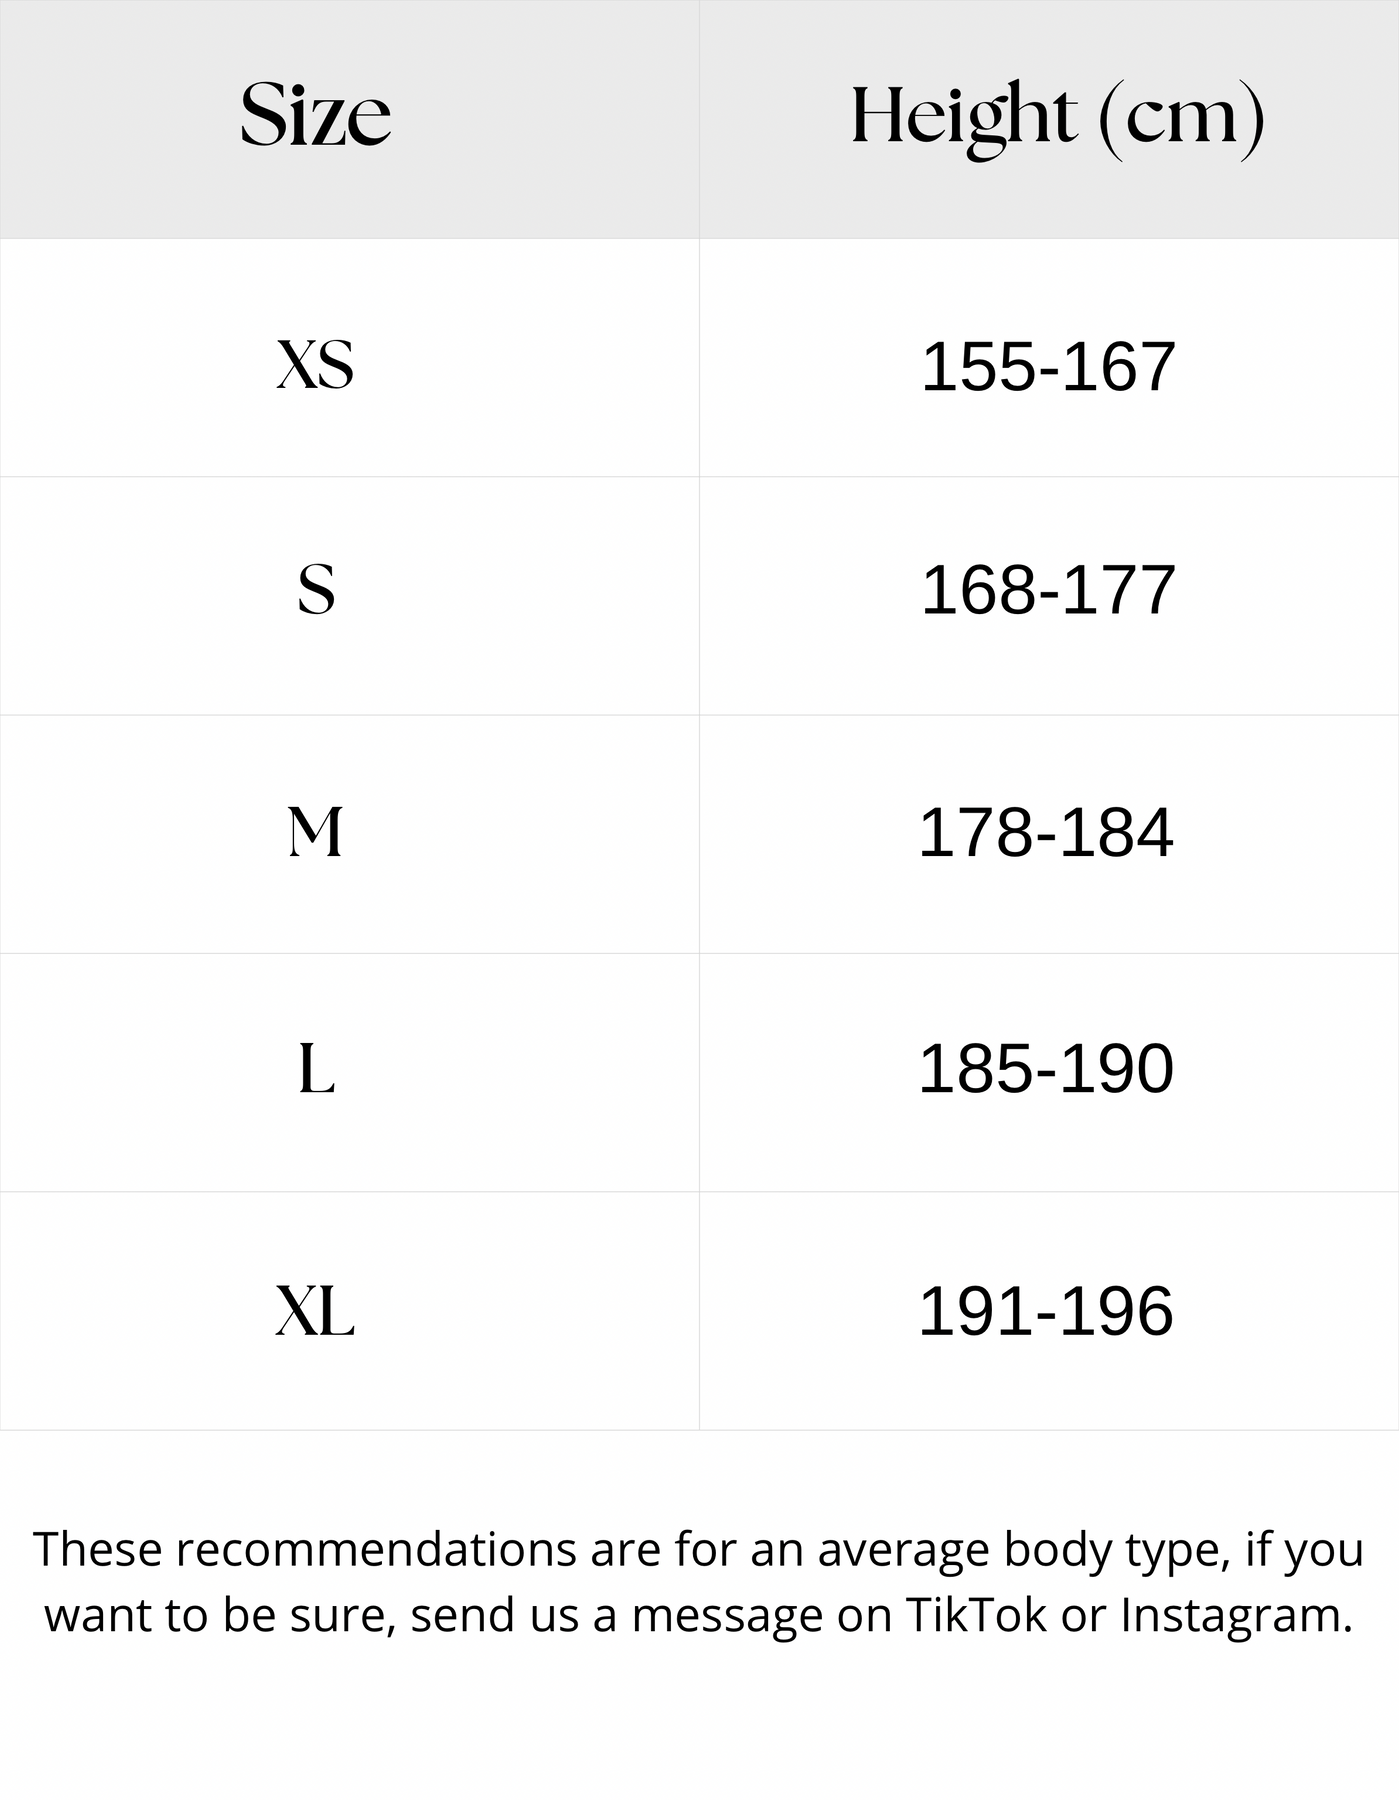Screen dimensions: 1399x1800
Task: Click the word "recommendations" in the footnote
Action: pos(376,1549)
